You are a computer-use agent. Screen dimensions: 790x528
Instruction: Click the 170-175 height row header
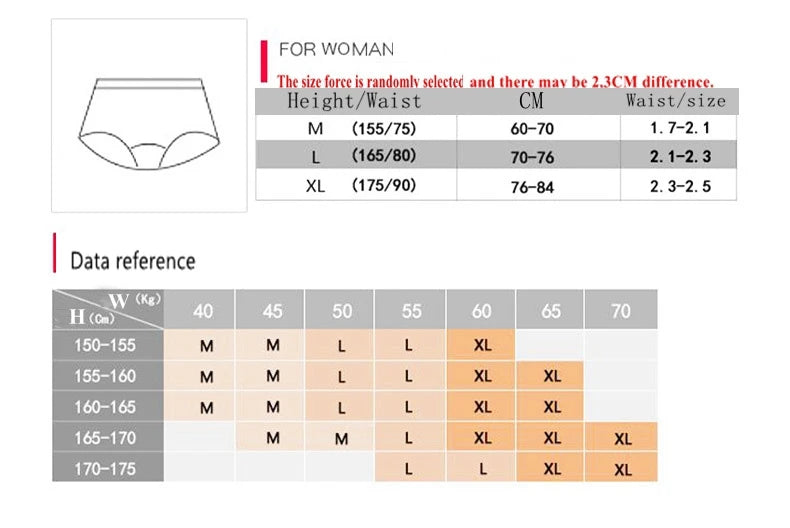pos(108,468)
